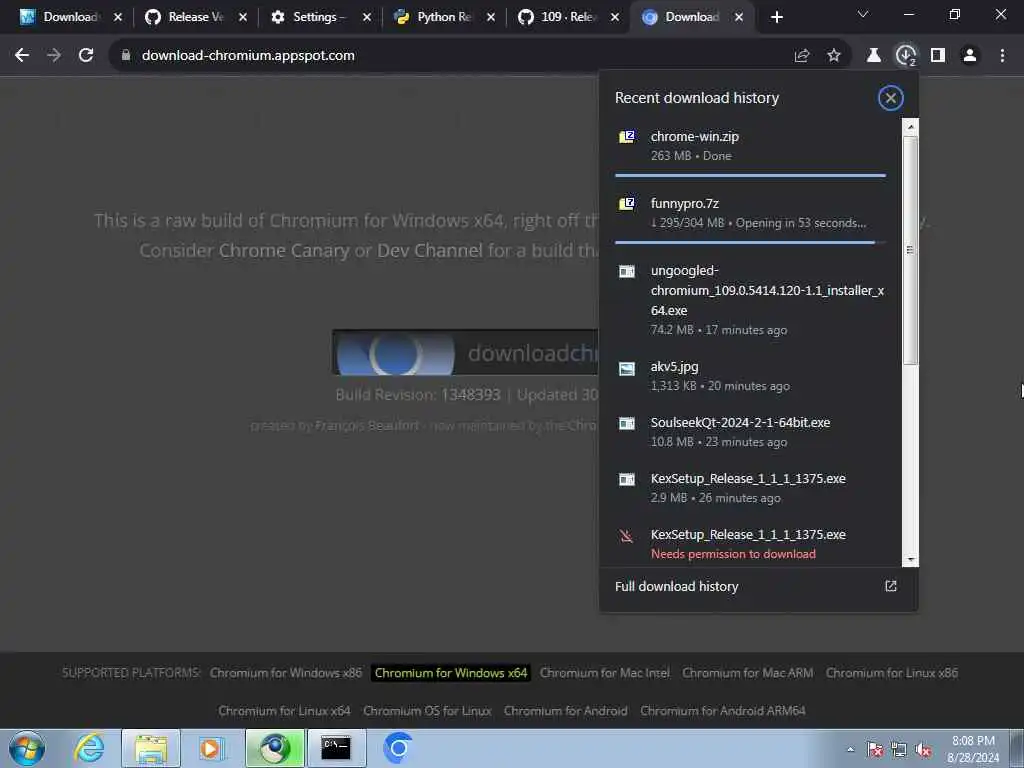
Task: Click the muted volume tray icon
Action: click(923, 750)
